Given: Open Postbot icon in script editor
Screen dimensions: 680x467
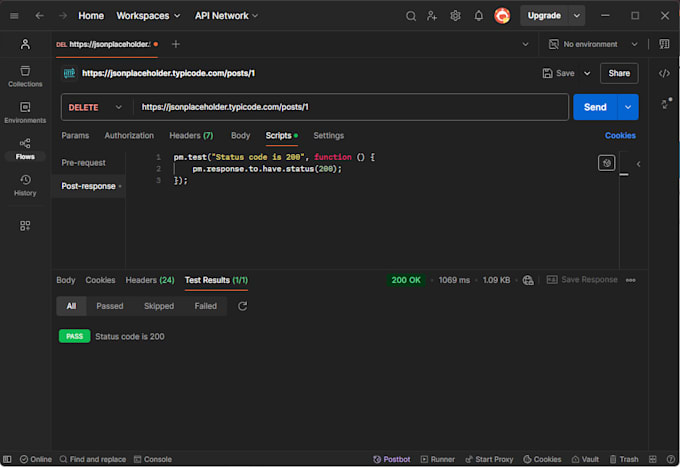Looking at the screenshot, I should (606, 163).
